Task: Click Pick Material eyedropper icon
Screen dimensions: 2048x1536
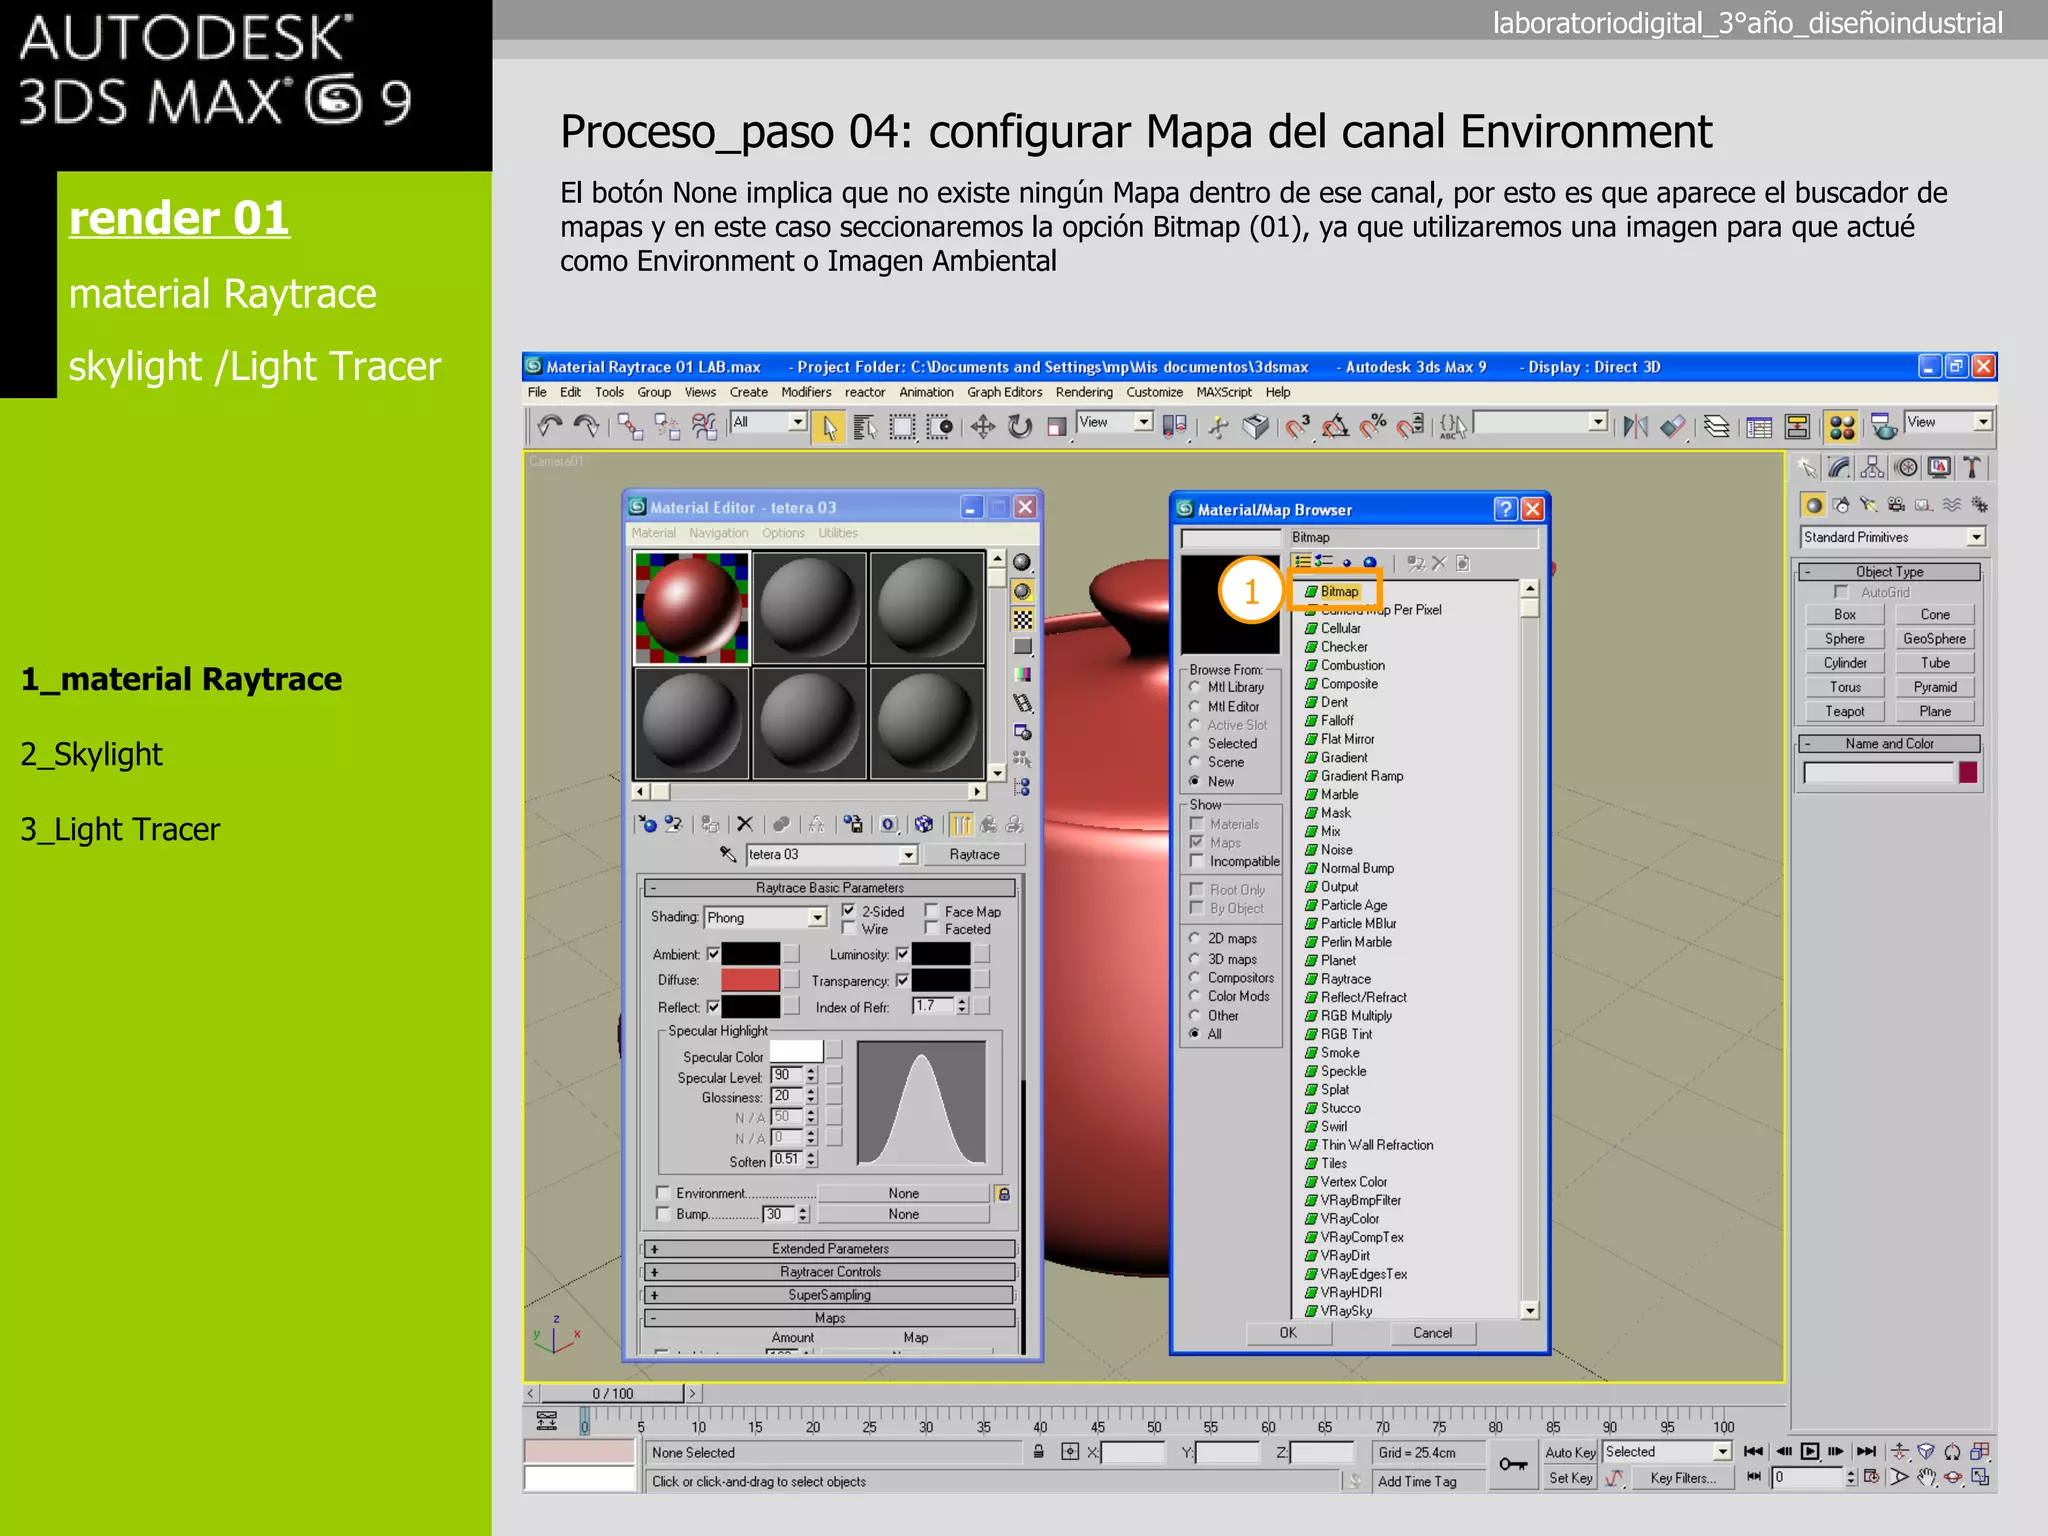Action: tap(727, 854)
